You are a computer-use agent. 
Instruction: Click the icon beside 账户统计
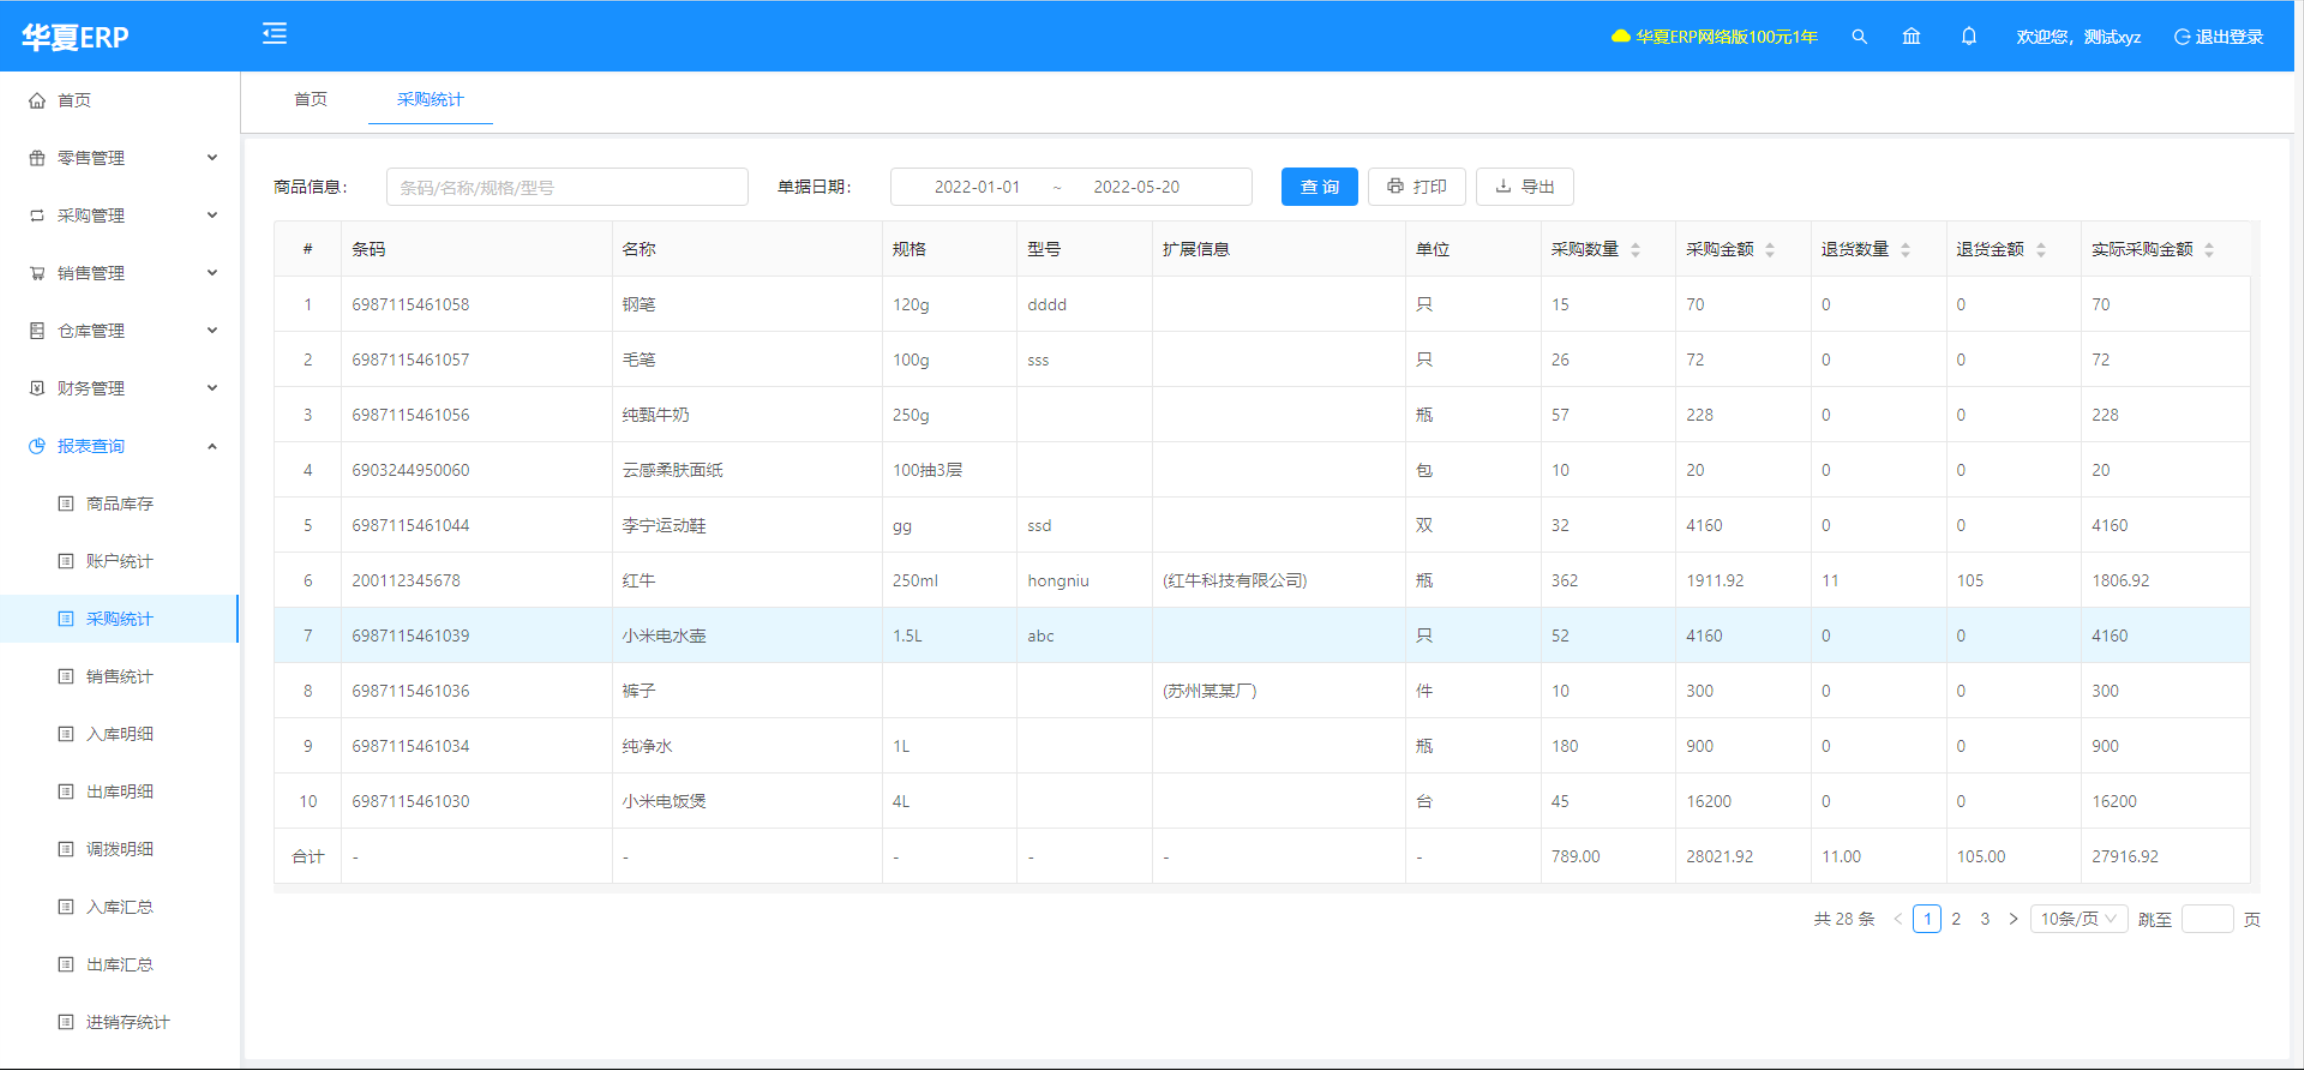click(66, 561)
